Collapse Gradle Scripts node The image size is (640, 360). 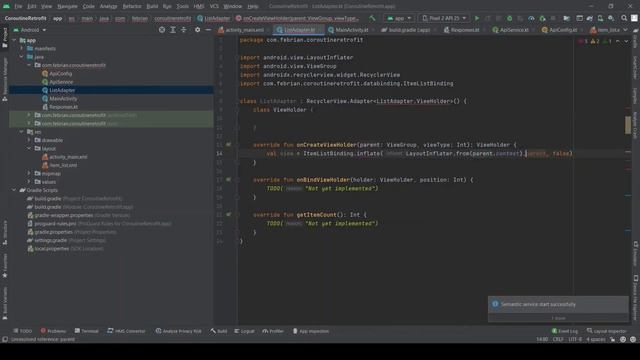[14, 190]
